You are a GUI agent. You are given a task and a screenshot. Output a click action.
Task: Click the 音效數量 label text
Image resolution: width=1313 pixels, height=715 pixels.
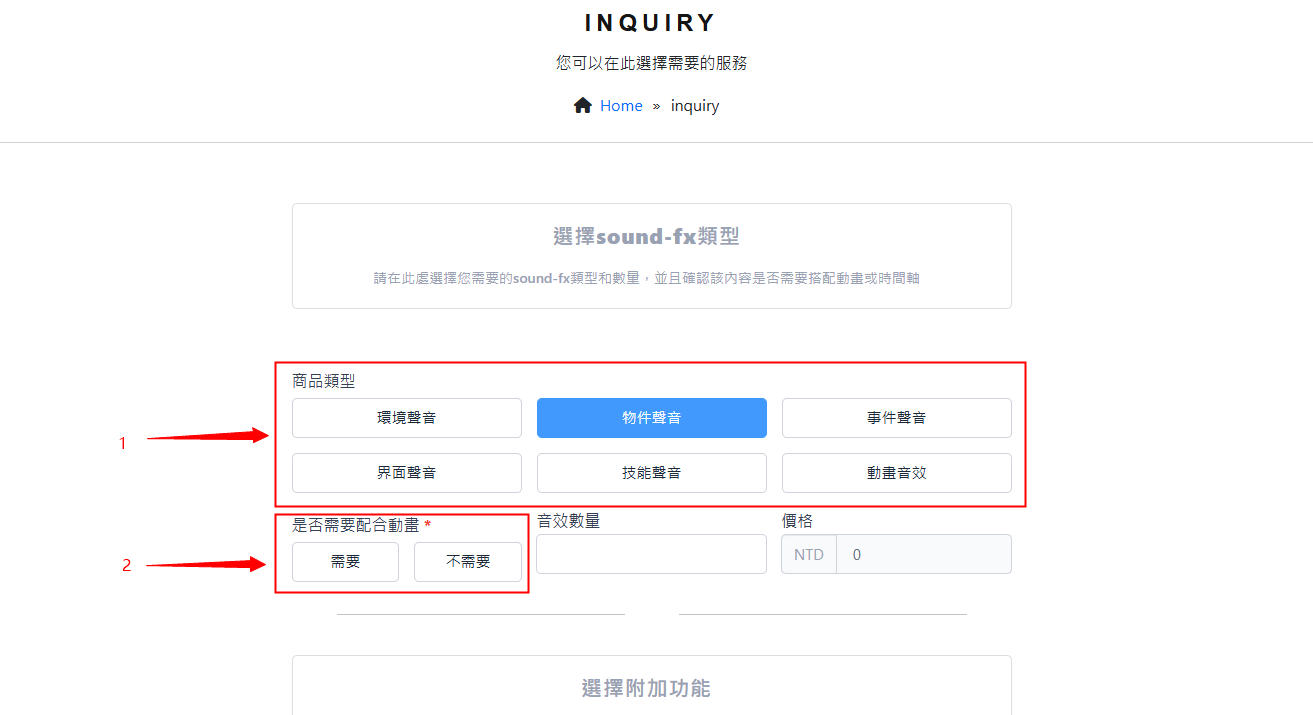[x=568, y=521]
